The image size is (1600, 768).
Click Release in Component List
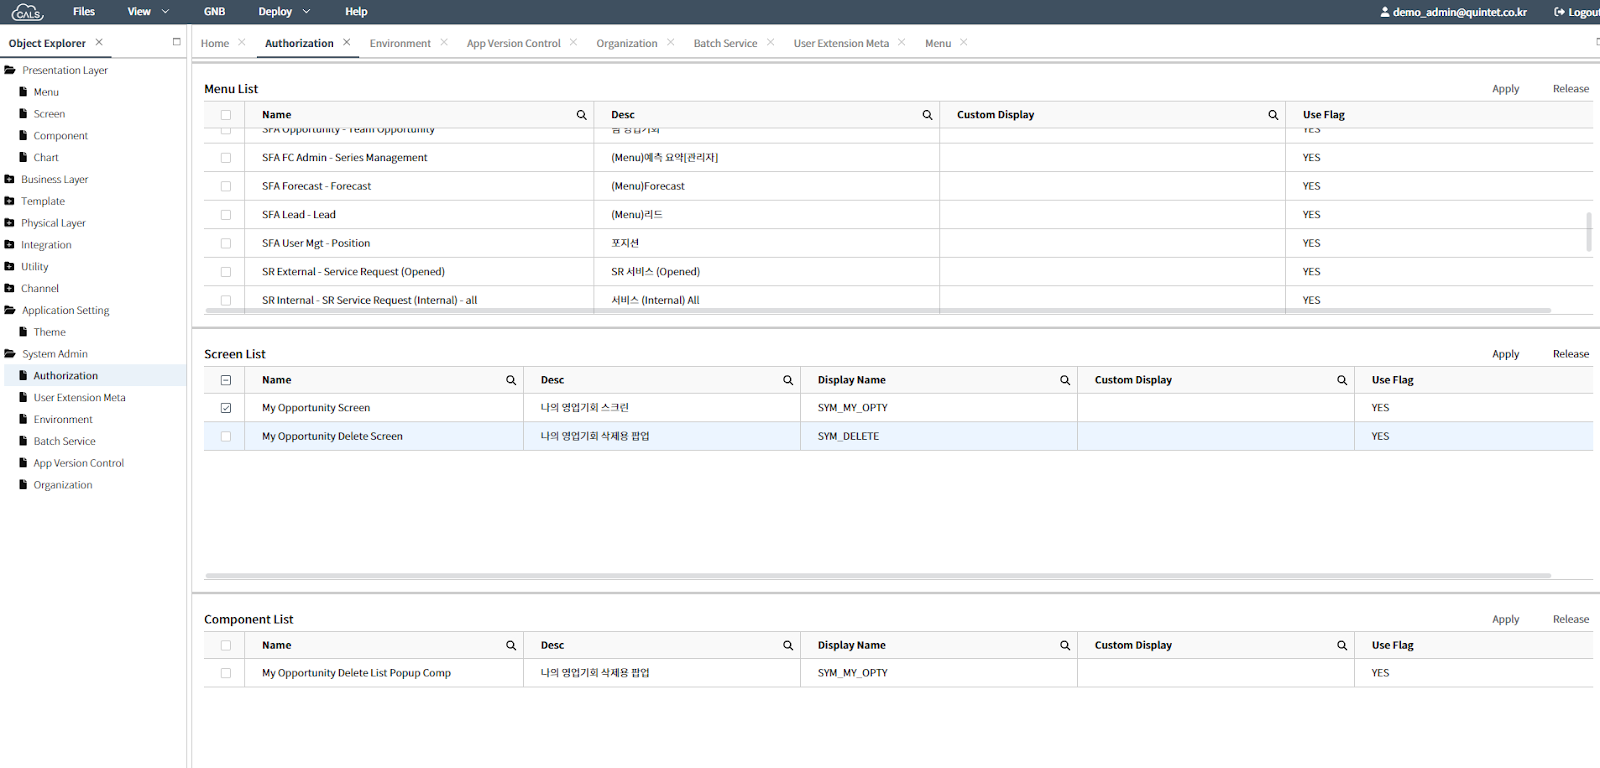click(1570, 620)
